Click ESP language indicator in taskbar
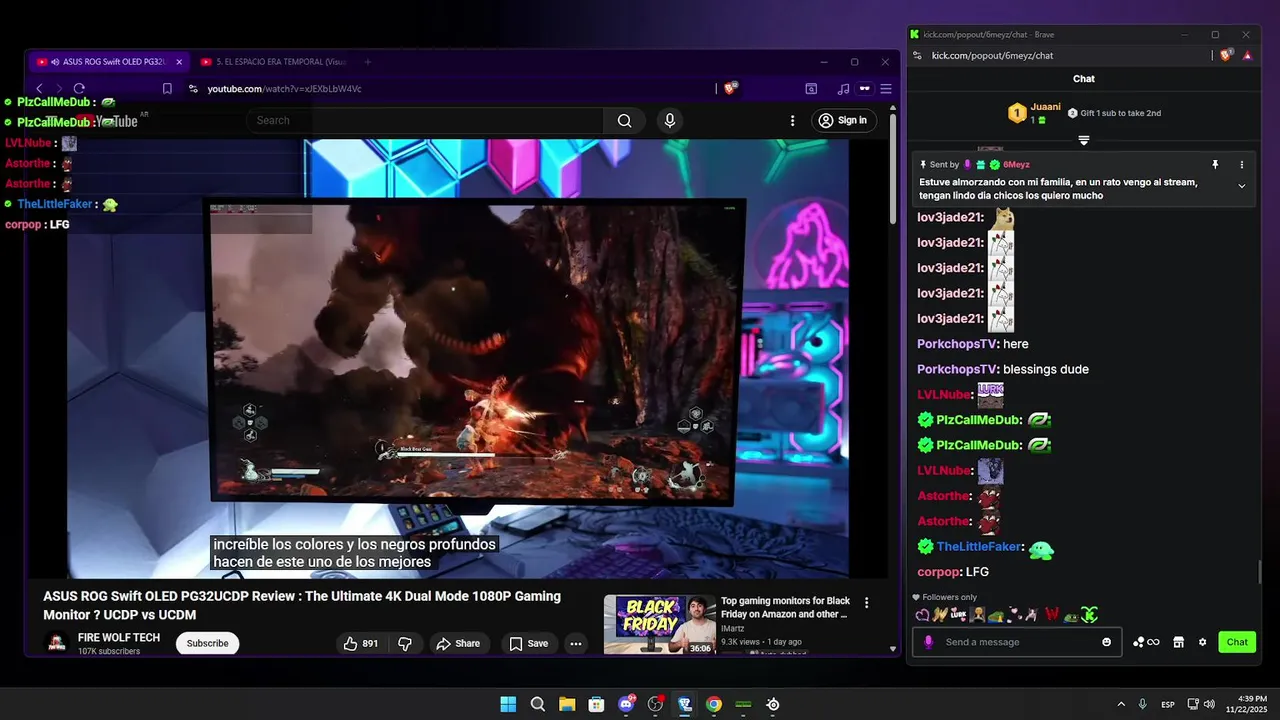This screenshot has width=1280, height=720. tap(1168, 704)
